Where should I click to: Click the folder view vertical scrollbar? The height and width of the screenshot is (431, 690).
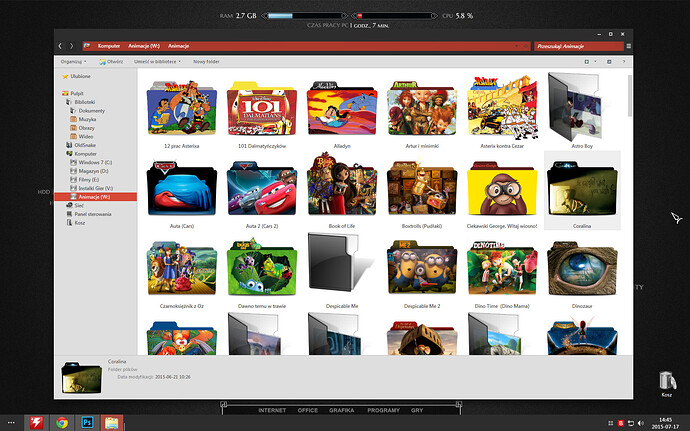(x=629, y=96)
